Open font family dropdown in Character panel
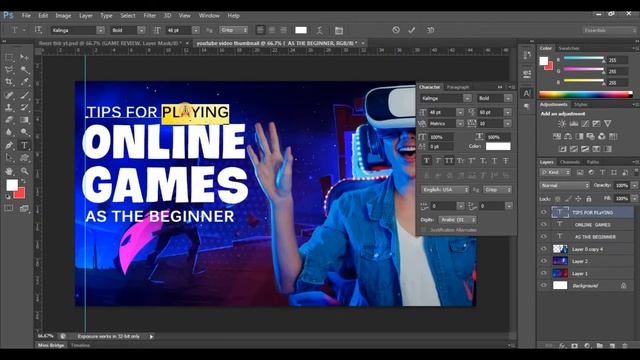 coord(467,98)
